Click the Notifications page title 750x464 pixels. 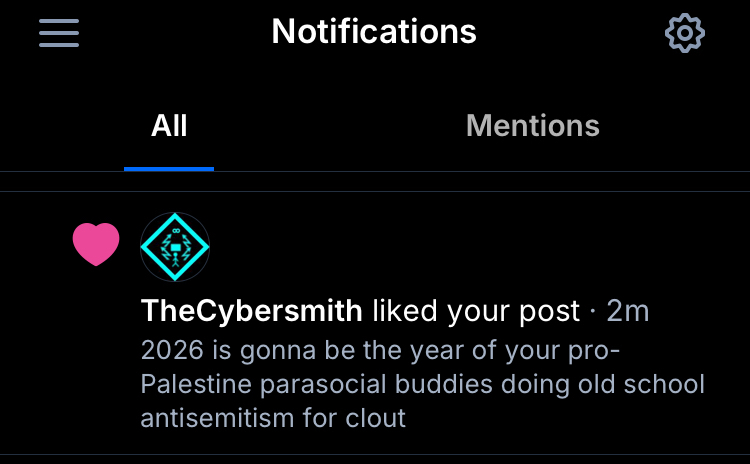pos(374,32)
